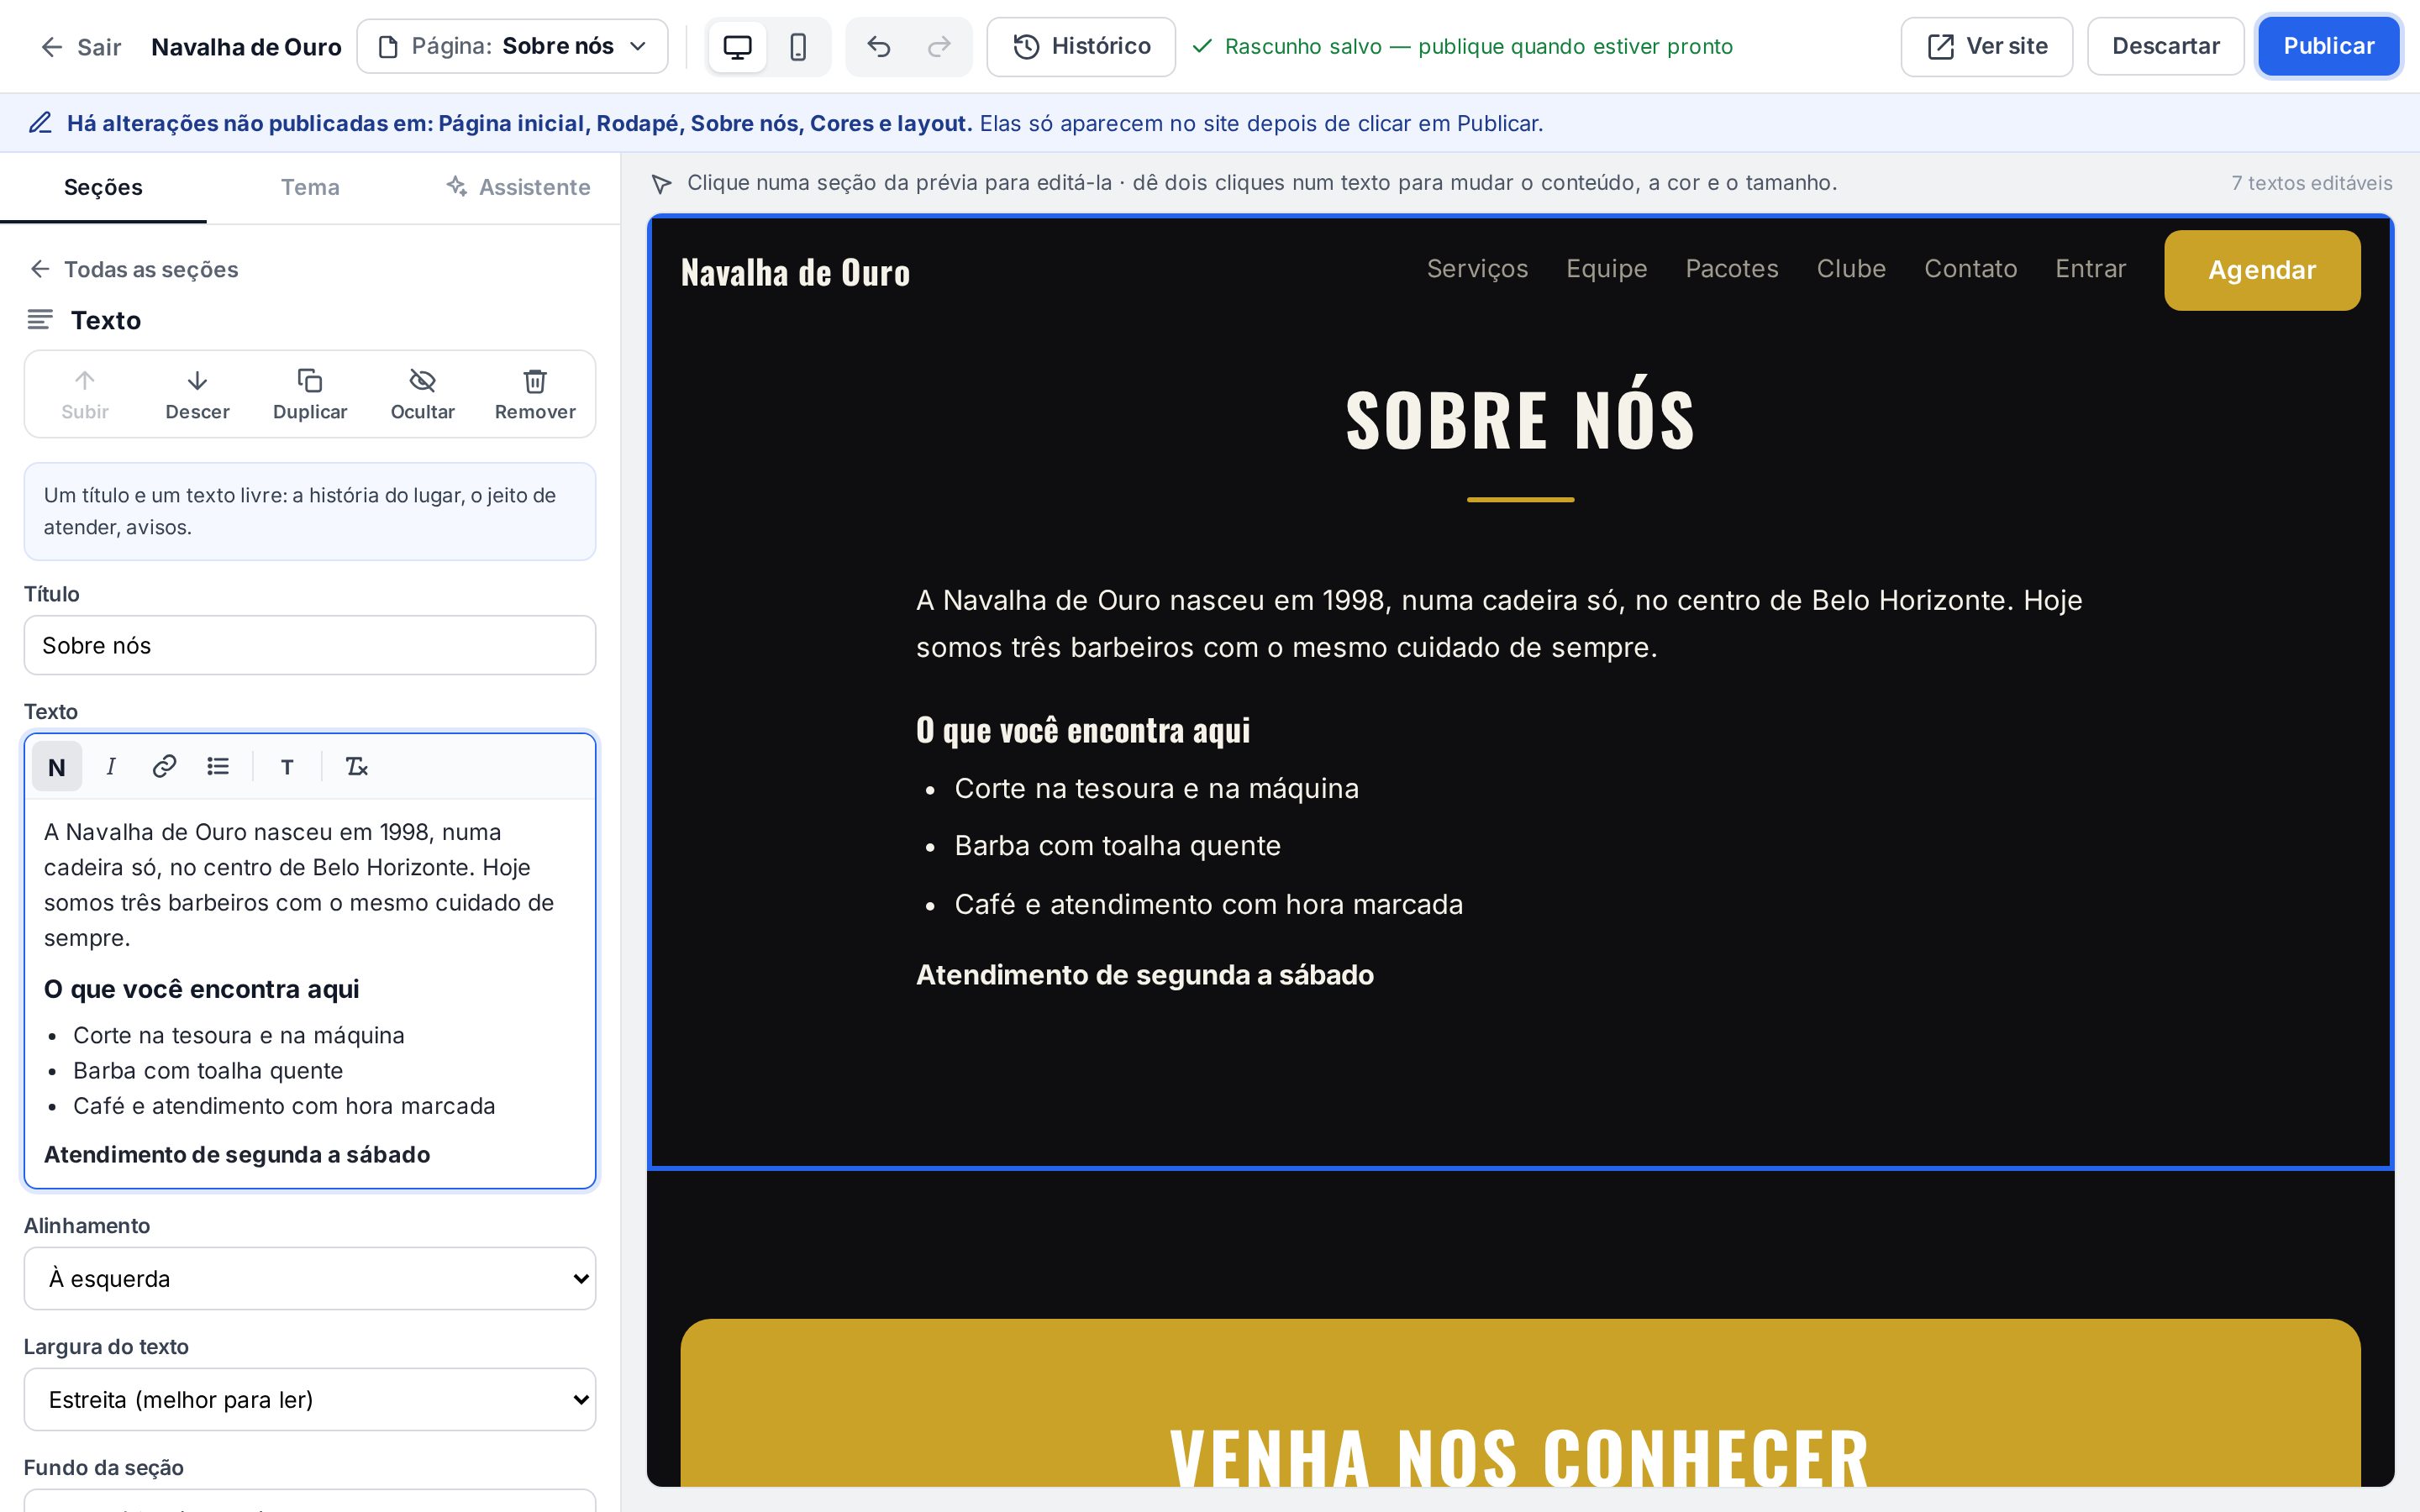Open the Assistente tab
Screen dimensions: 2420x1512
517,187
